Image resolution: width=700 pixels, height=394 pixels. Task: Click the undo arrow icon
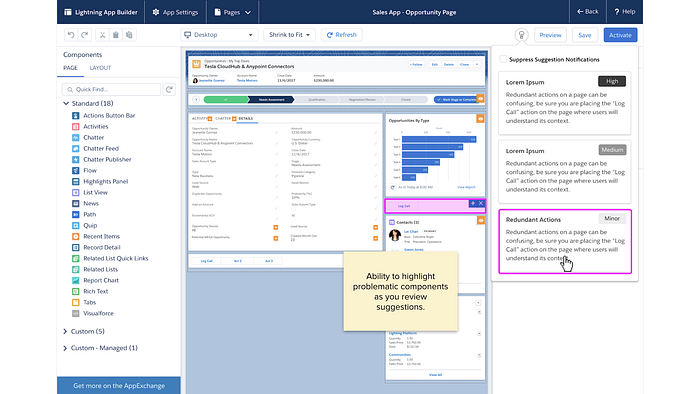(71, 35)
